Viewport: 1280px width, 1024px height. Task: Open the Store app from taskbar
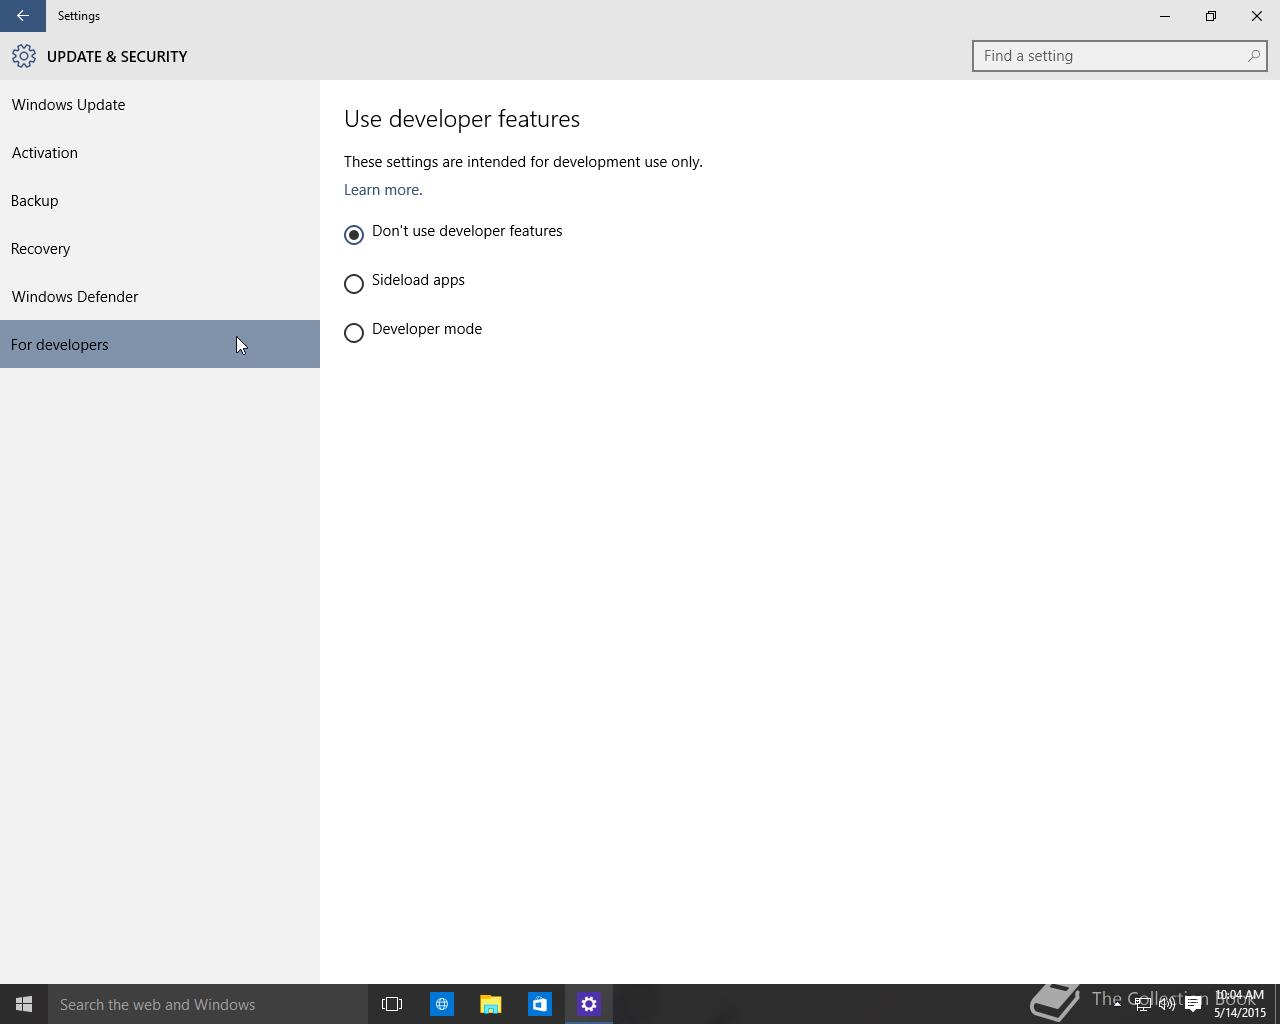coord(539,1004)
